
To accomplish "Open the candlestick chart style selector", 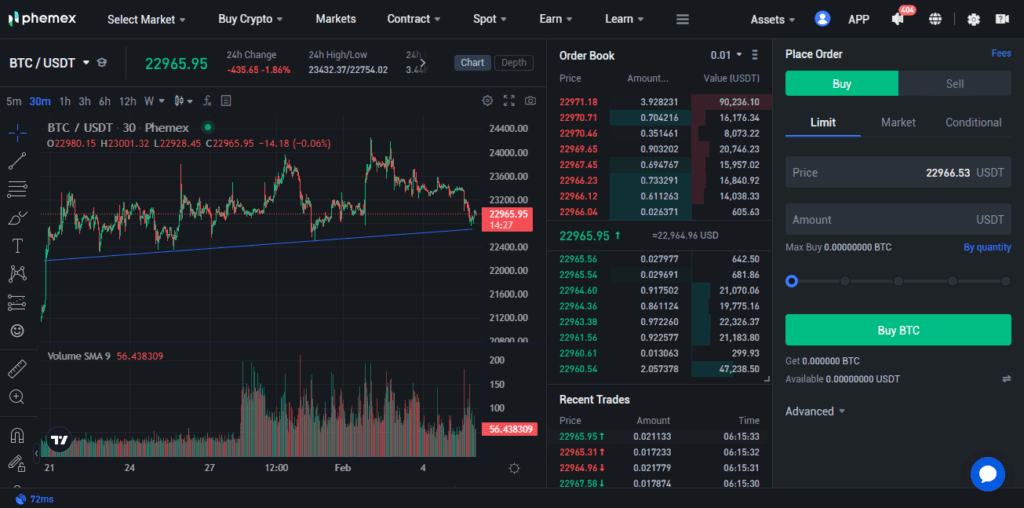I will pos(184,101).
